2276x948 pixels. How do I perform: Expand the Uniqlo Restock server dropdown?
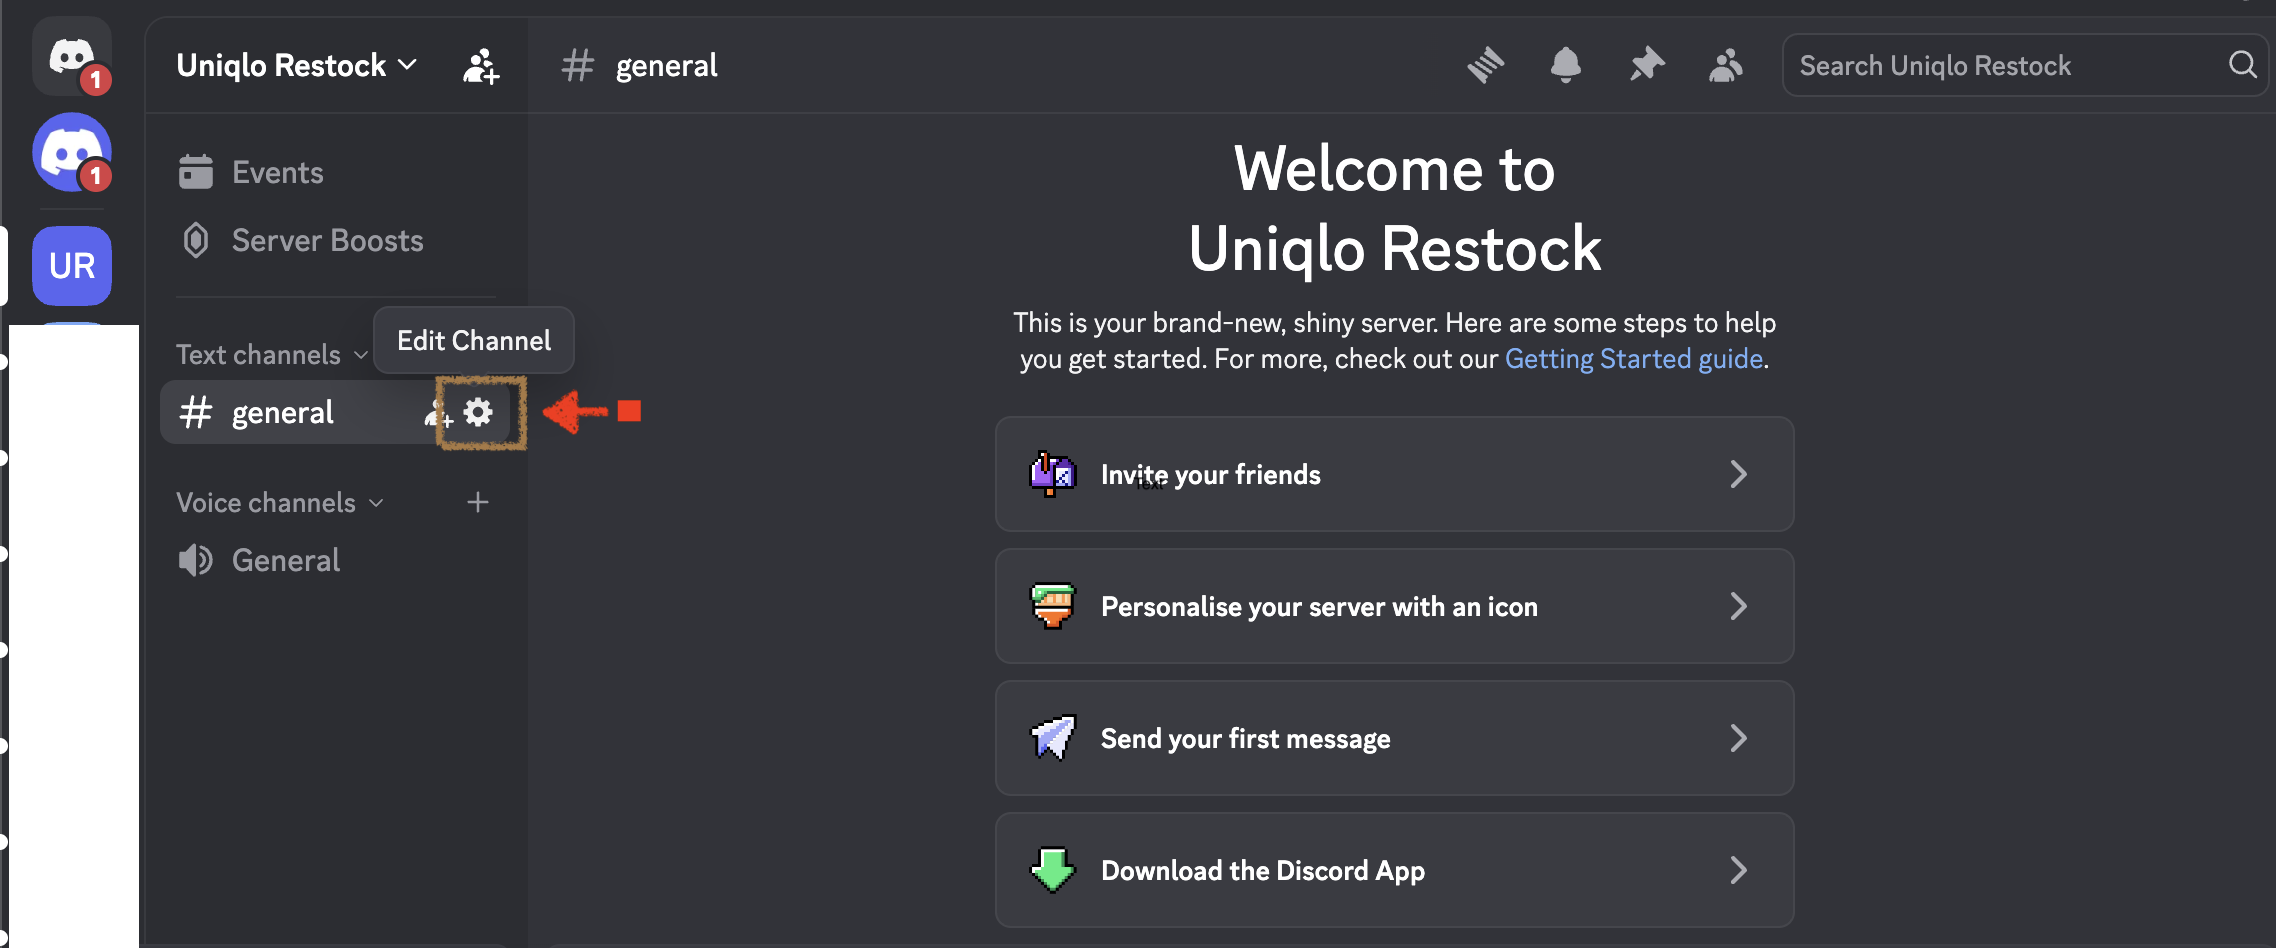tap(296, 66)
